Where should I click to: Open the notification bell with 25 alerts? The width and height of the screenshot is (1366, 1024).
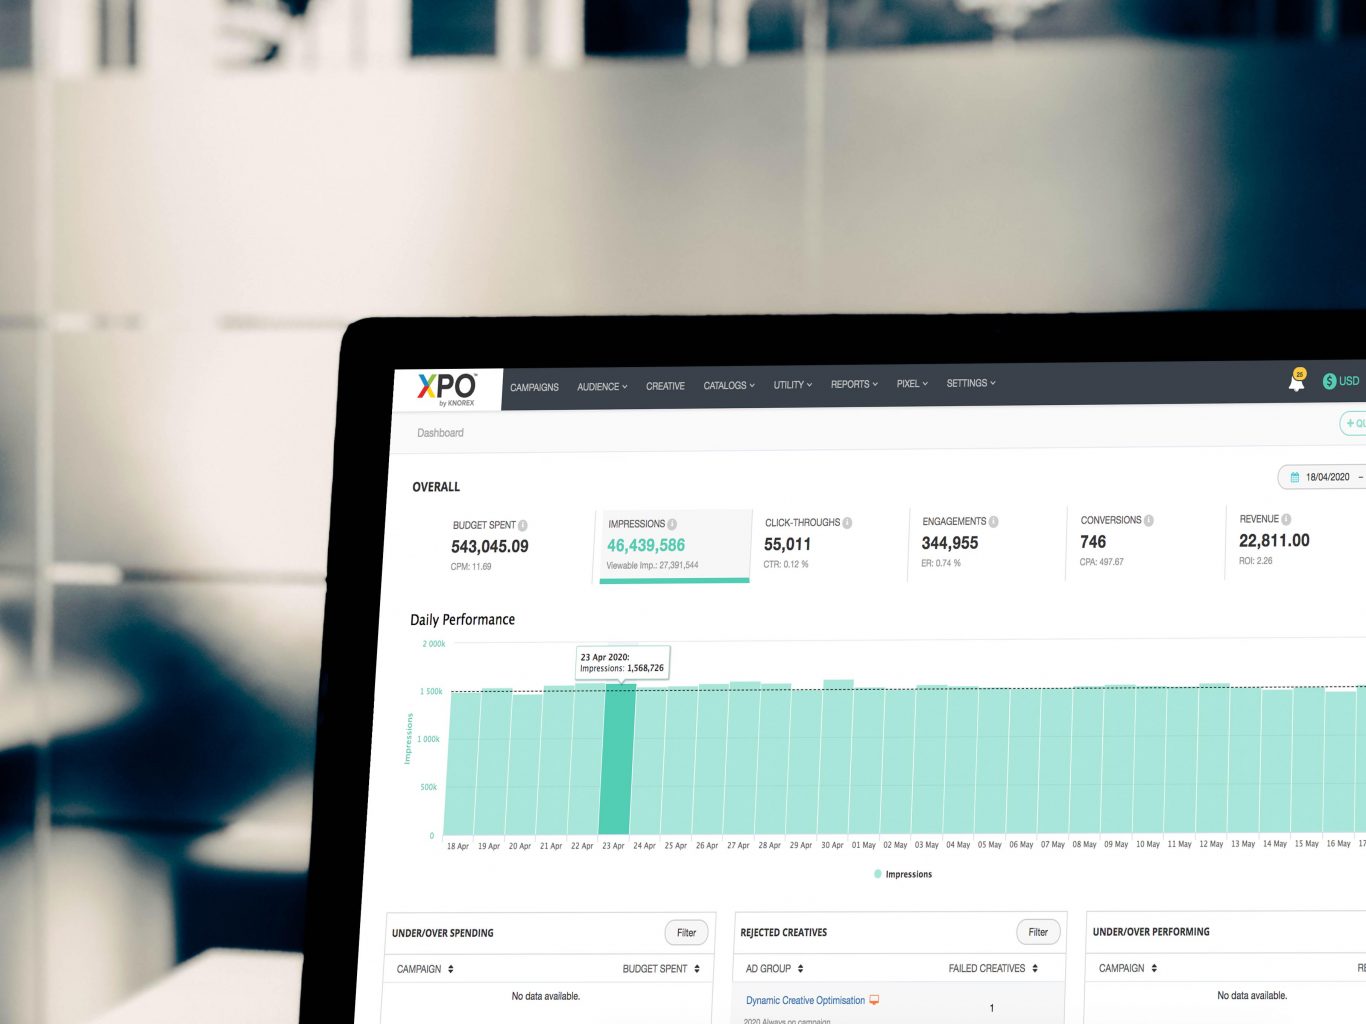click(1295, 382)
